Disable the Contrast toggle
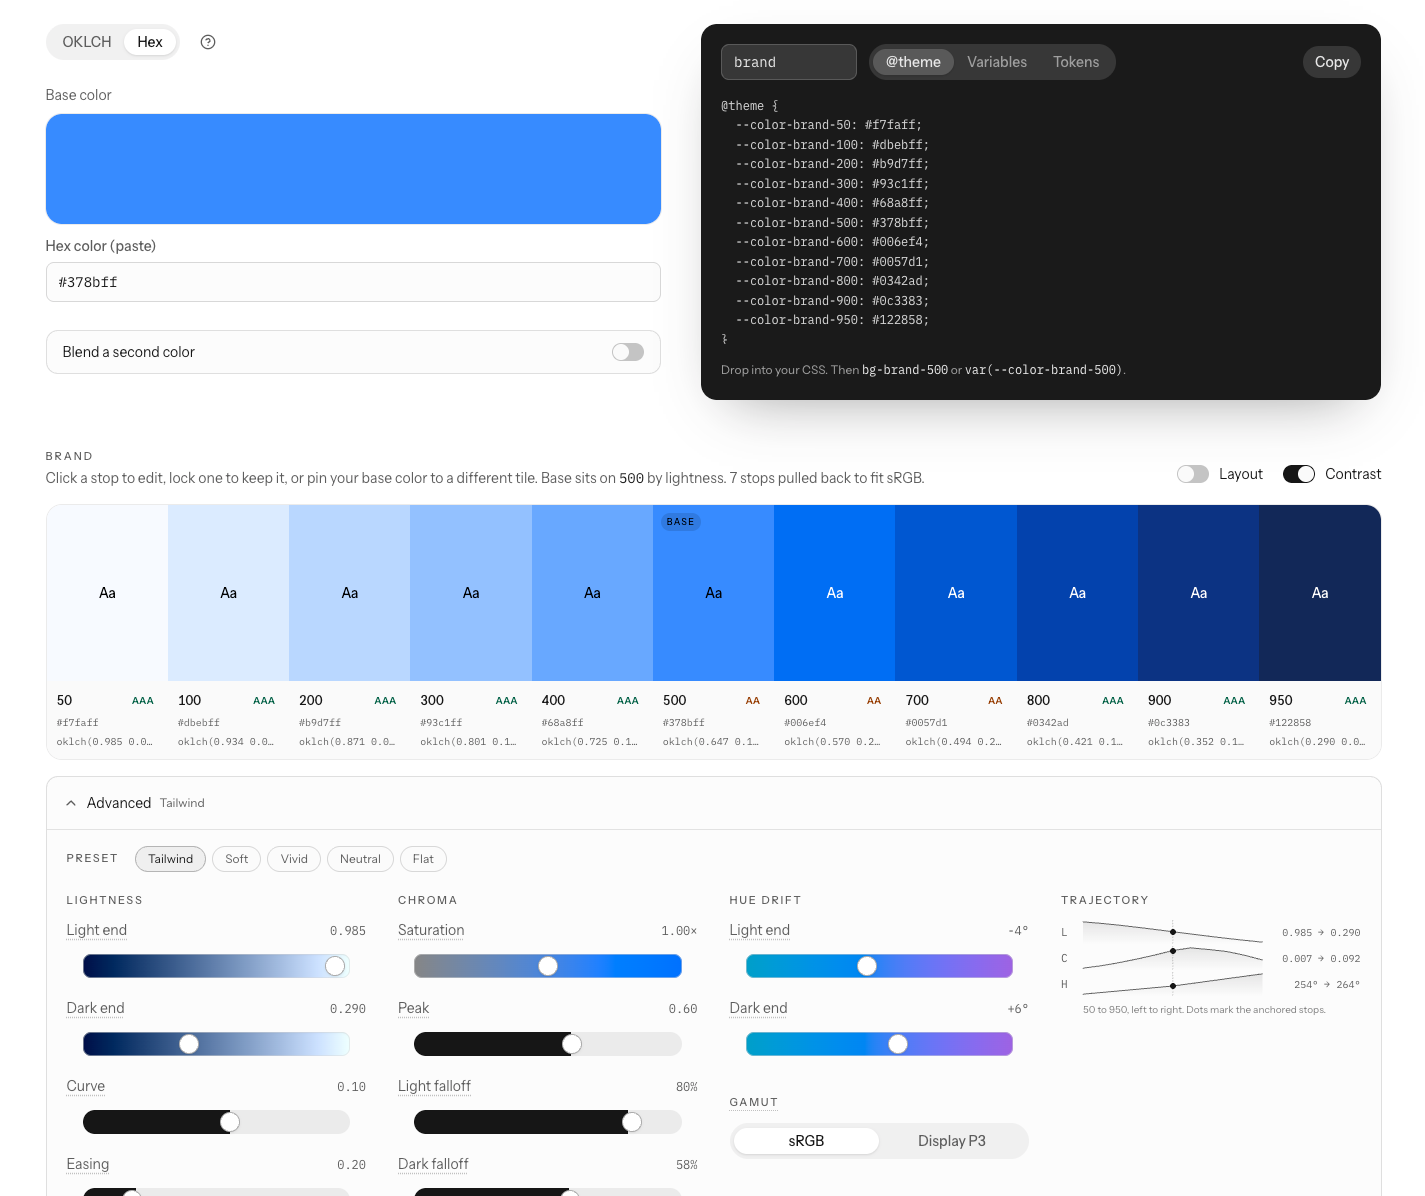This screenshot has width=1425, height=1196. point(1299,474)
